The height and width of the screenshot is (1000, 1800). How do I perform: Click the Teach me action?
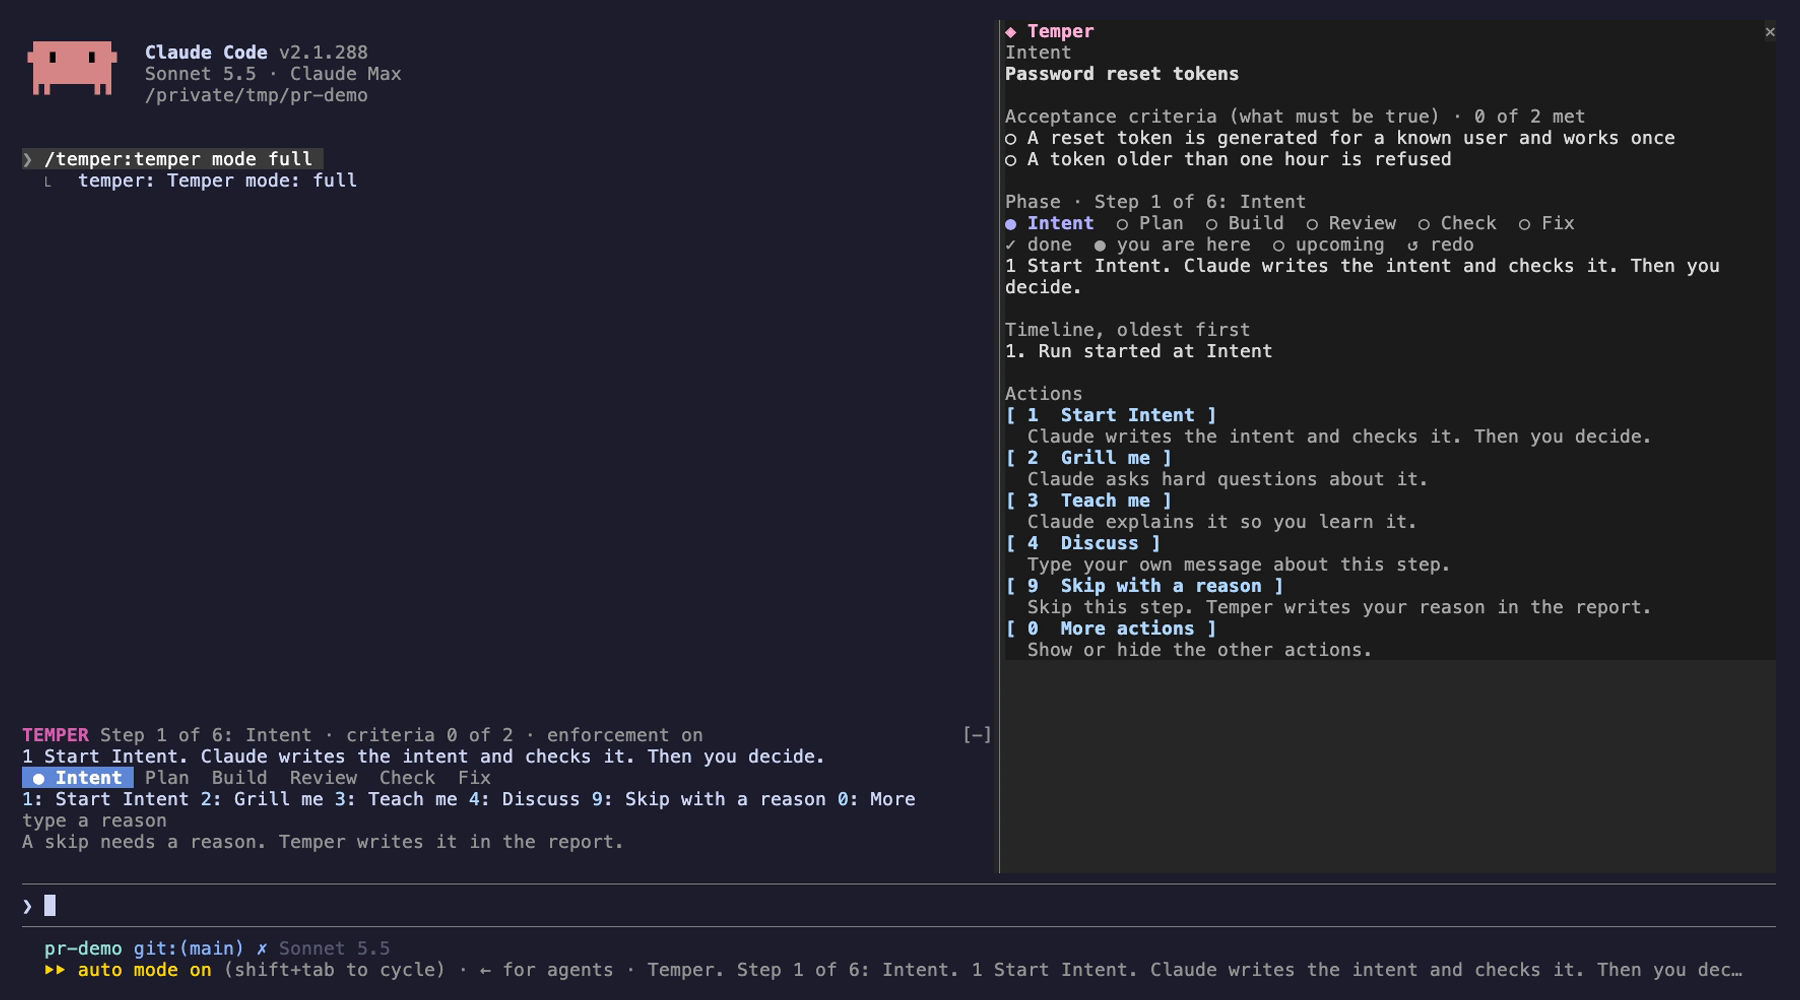1089,501
